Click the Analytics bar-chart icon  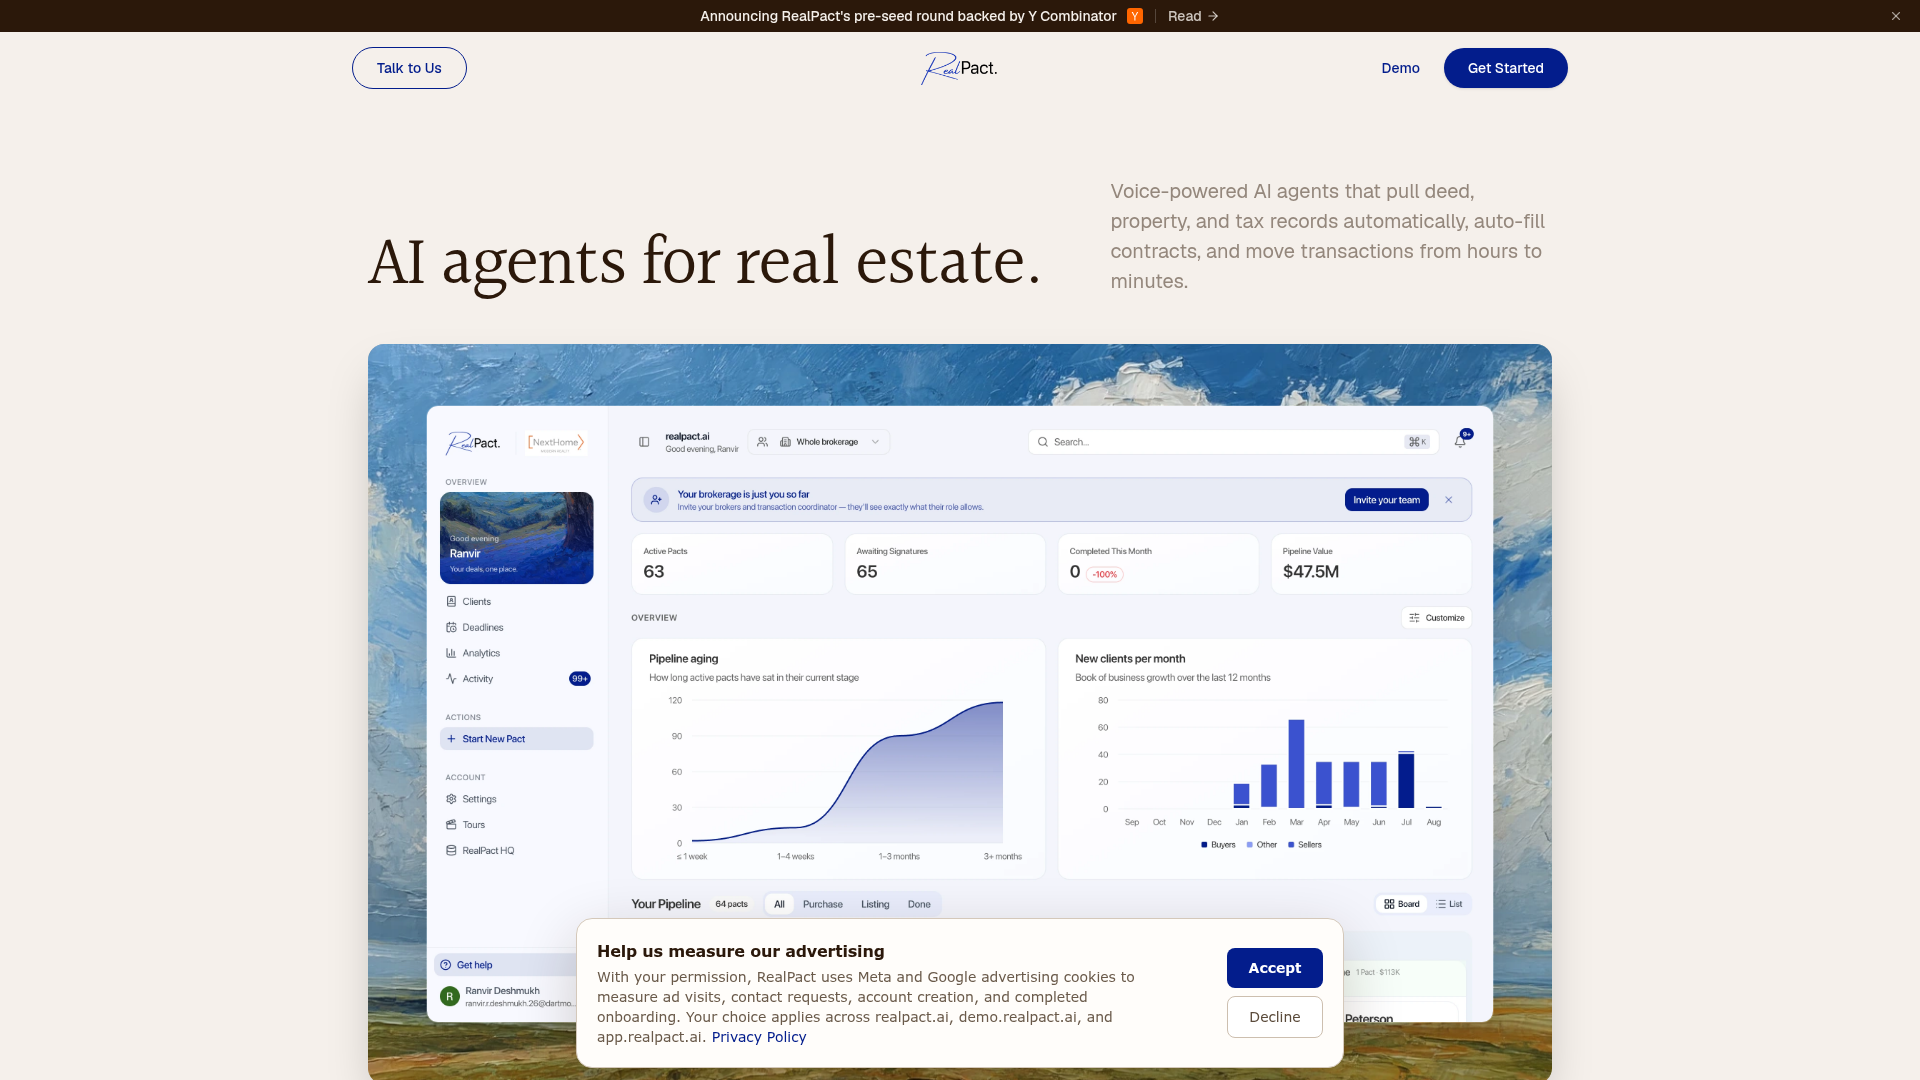[x=451, y=653]
